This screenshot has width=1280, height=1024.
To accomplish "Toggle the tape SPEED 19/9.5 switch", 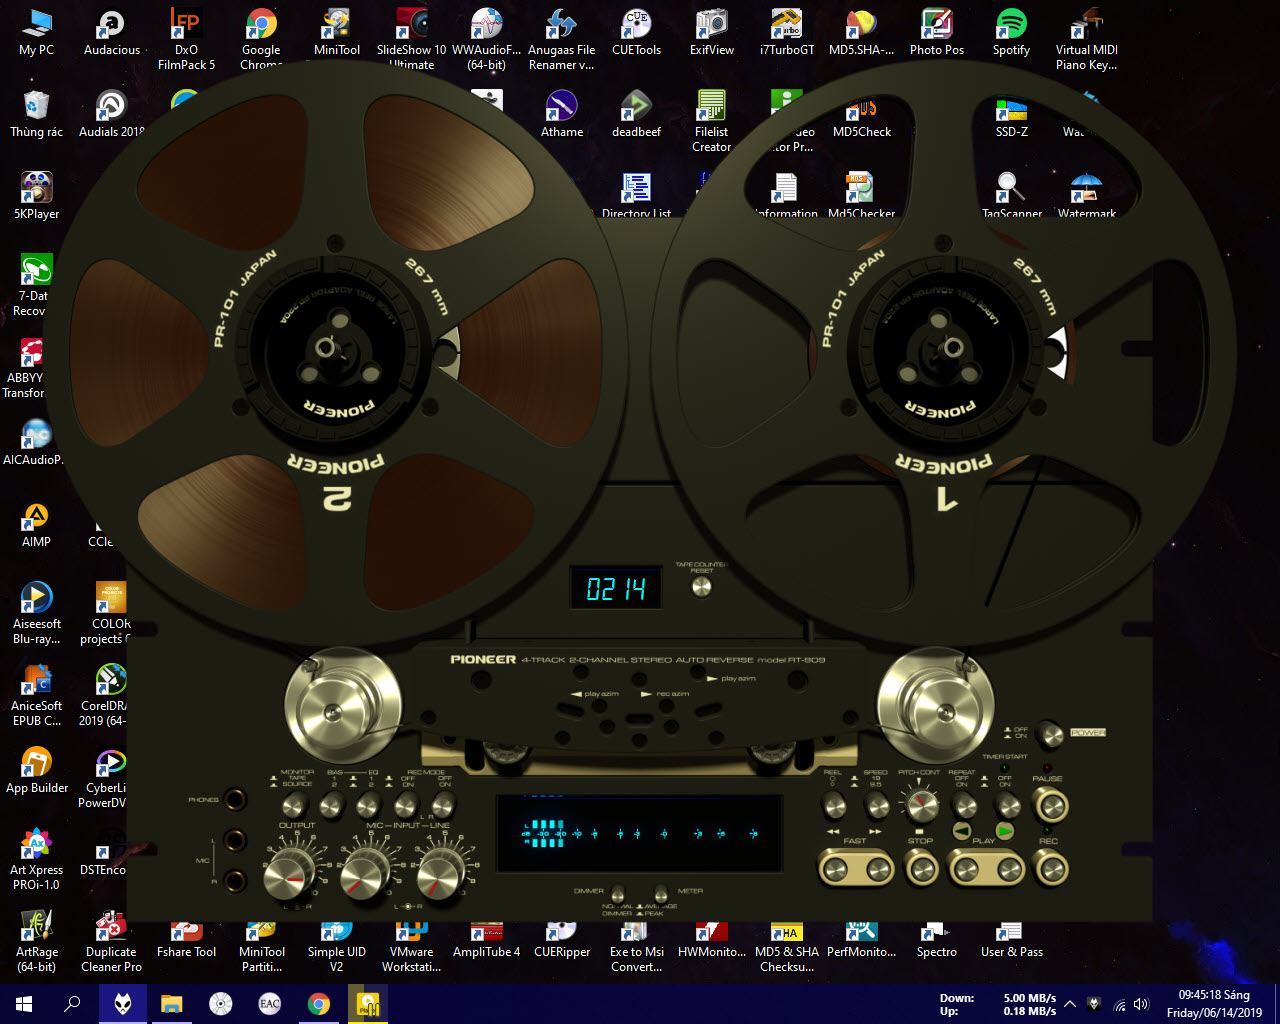I will point(876,804).
